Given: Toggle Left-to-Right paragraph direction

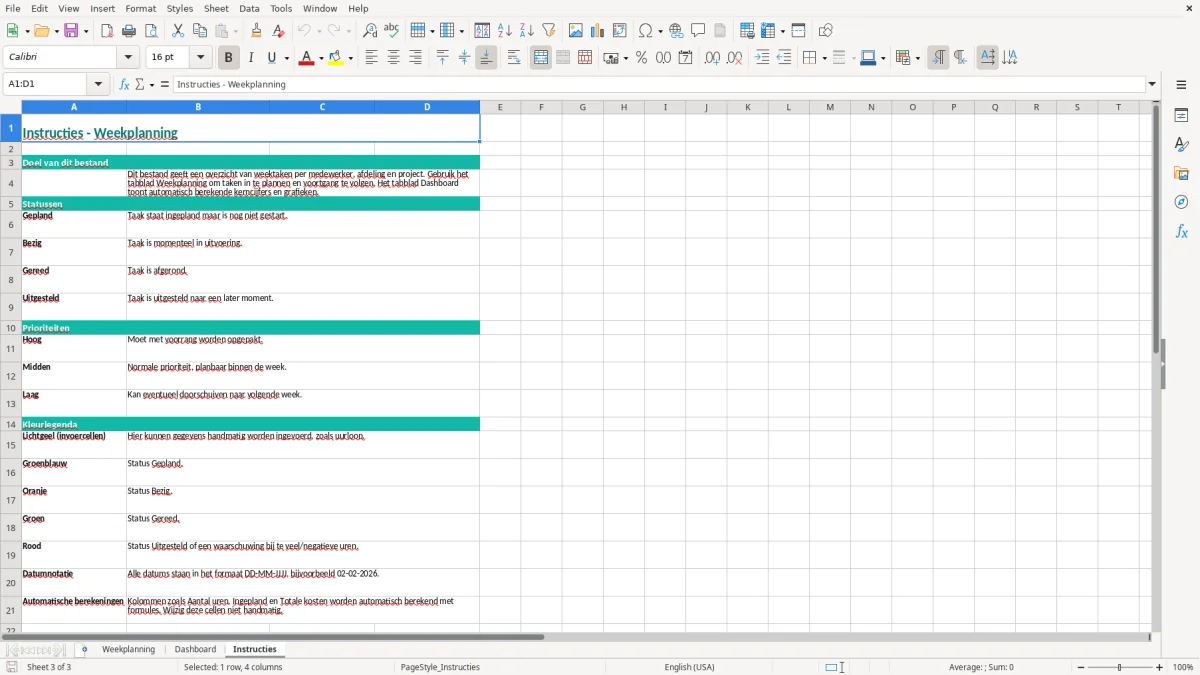Looking at the screenshot, I should click(x=938, y=58).
